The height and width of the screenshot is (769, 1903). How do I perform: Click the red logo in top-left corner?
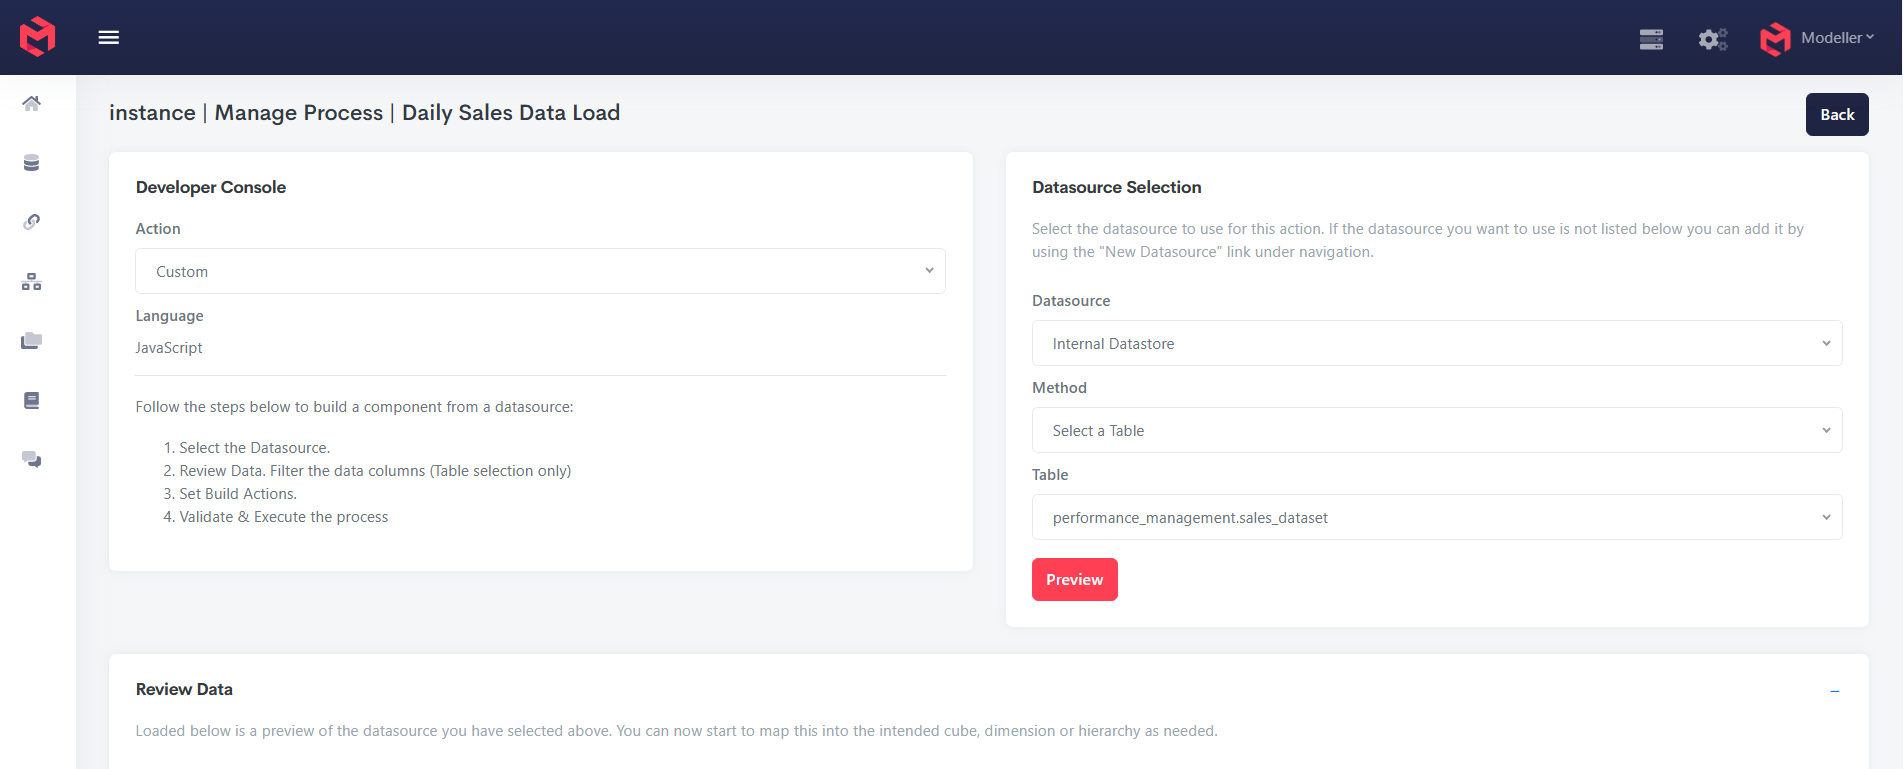[37, 37]
